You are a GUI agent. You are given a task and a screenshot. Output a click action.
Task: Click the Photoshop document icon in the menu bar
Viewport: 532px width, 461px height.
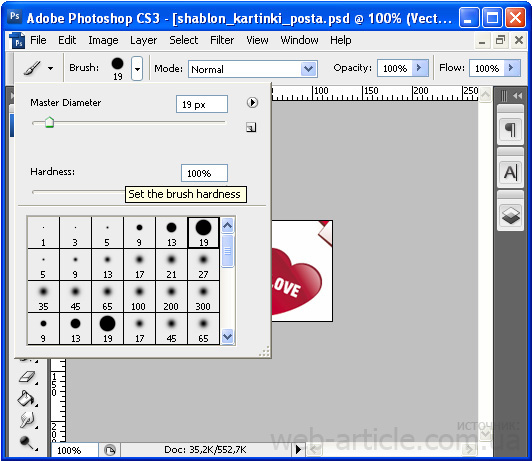(x=17, y=40)
